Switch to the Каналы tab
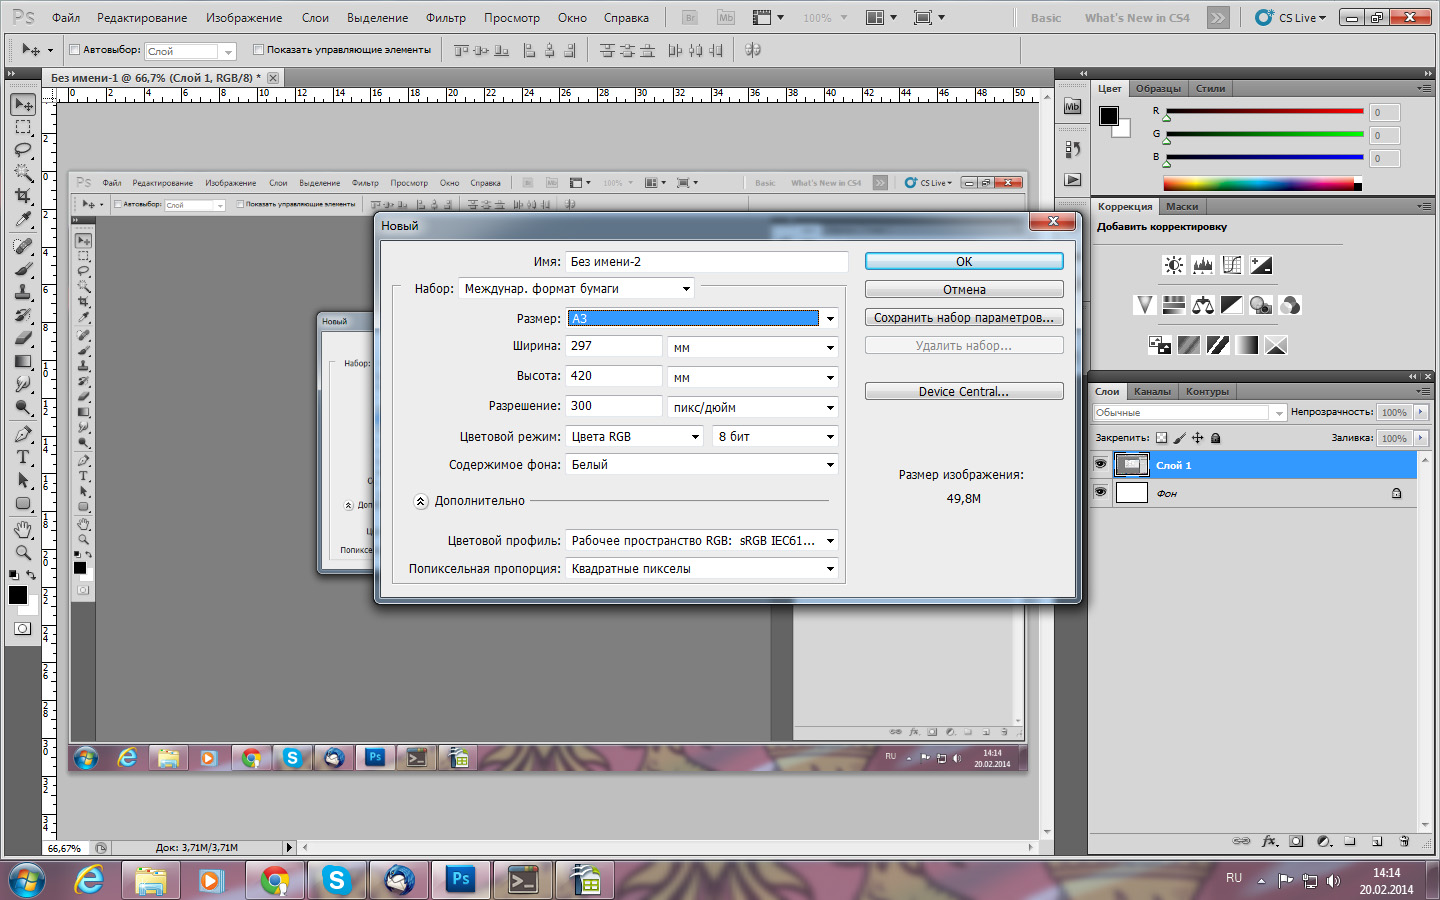 click(x=1152, y=391)
